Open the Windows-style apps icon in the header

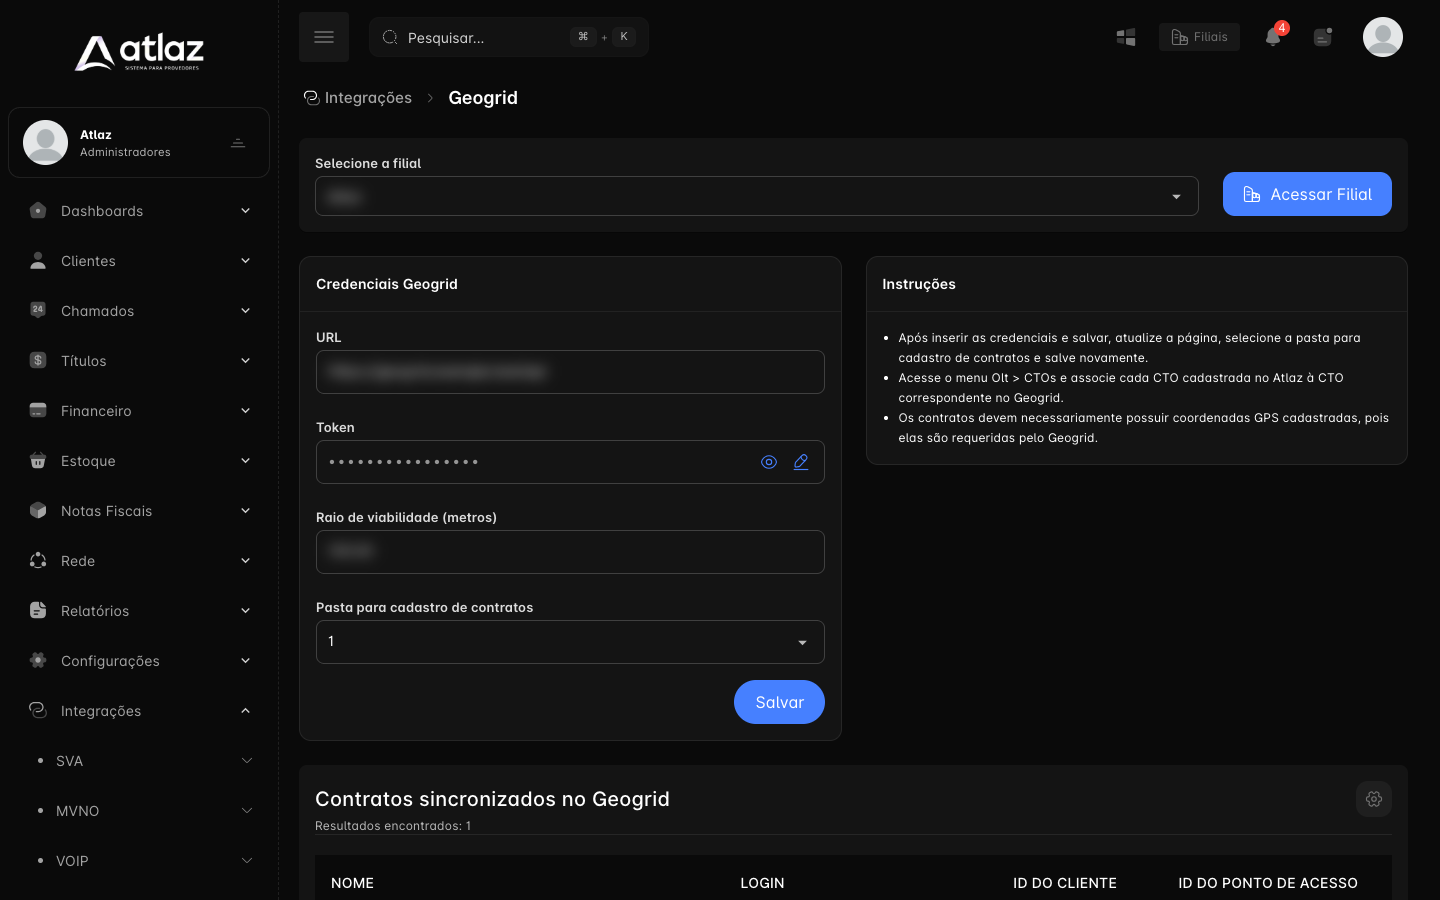coord(1126,37)
